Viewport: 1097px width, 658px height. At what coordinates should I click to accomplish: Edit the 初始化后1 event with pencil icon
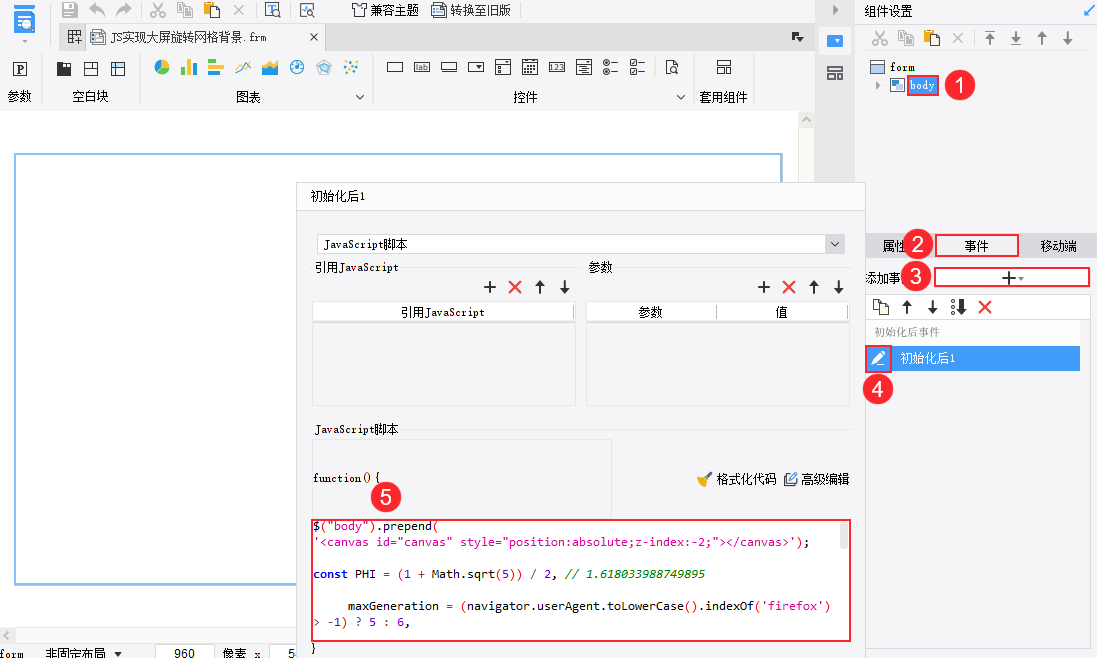(x=878, y=359)
